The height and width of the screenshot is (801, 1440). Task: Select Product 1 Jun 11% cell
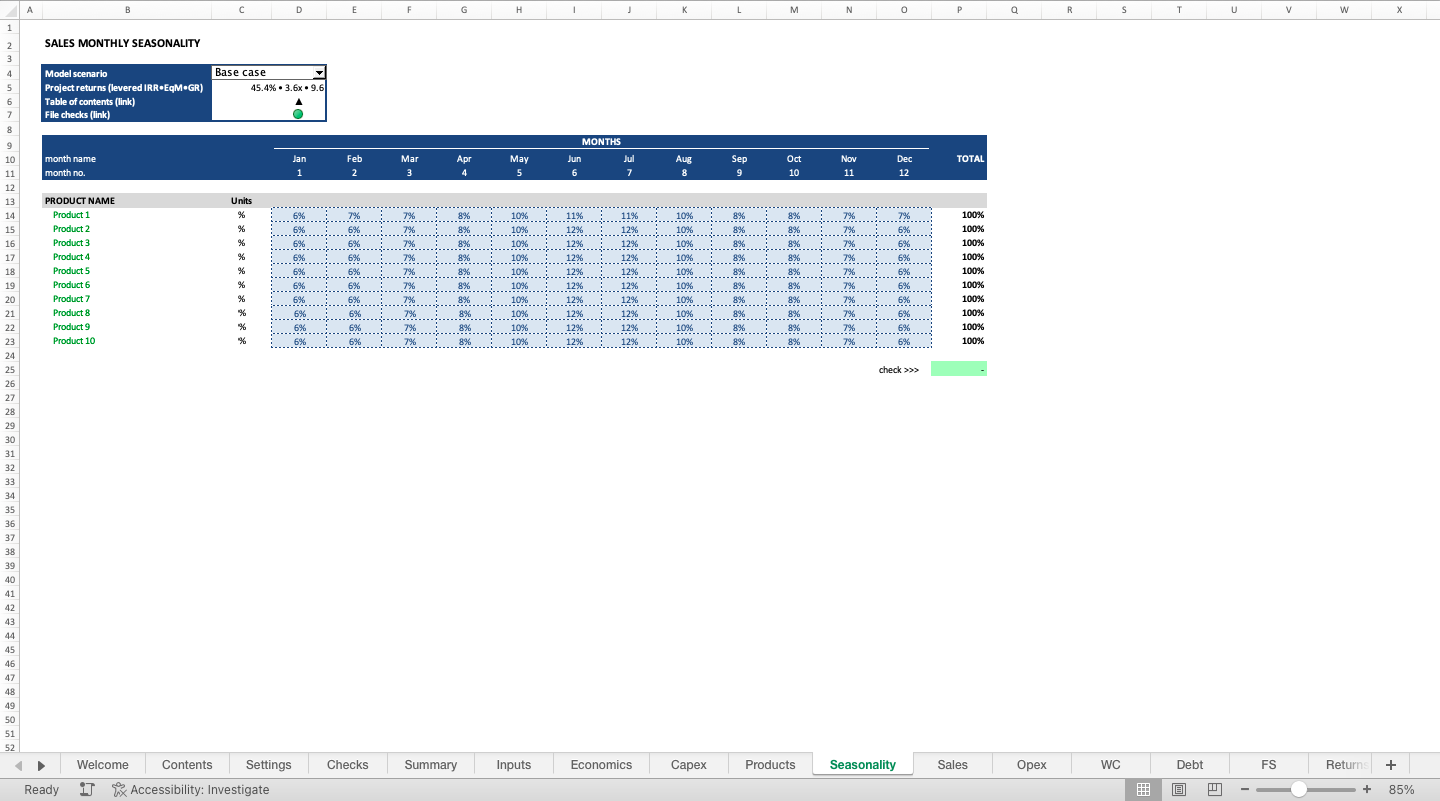tap(574, 215)
